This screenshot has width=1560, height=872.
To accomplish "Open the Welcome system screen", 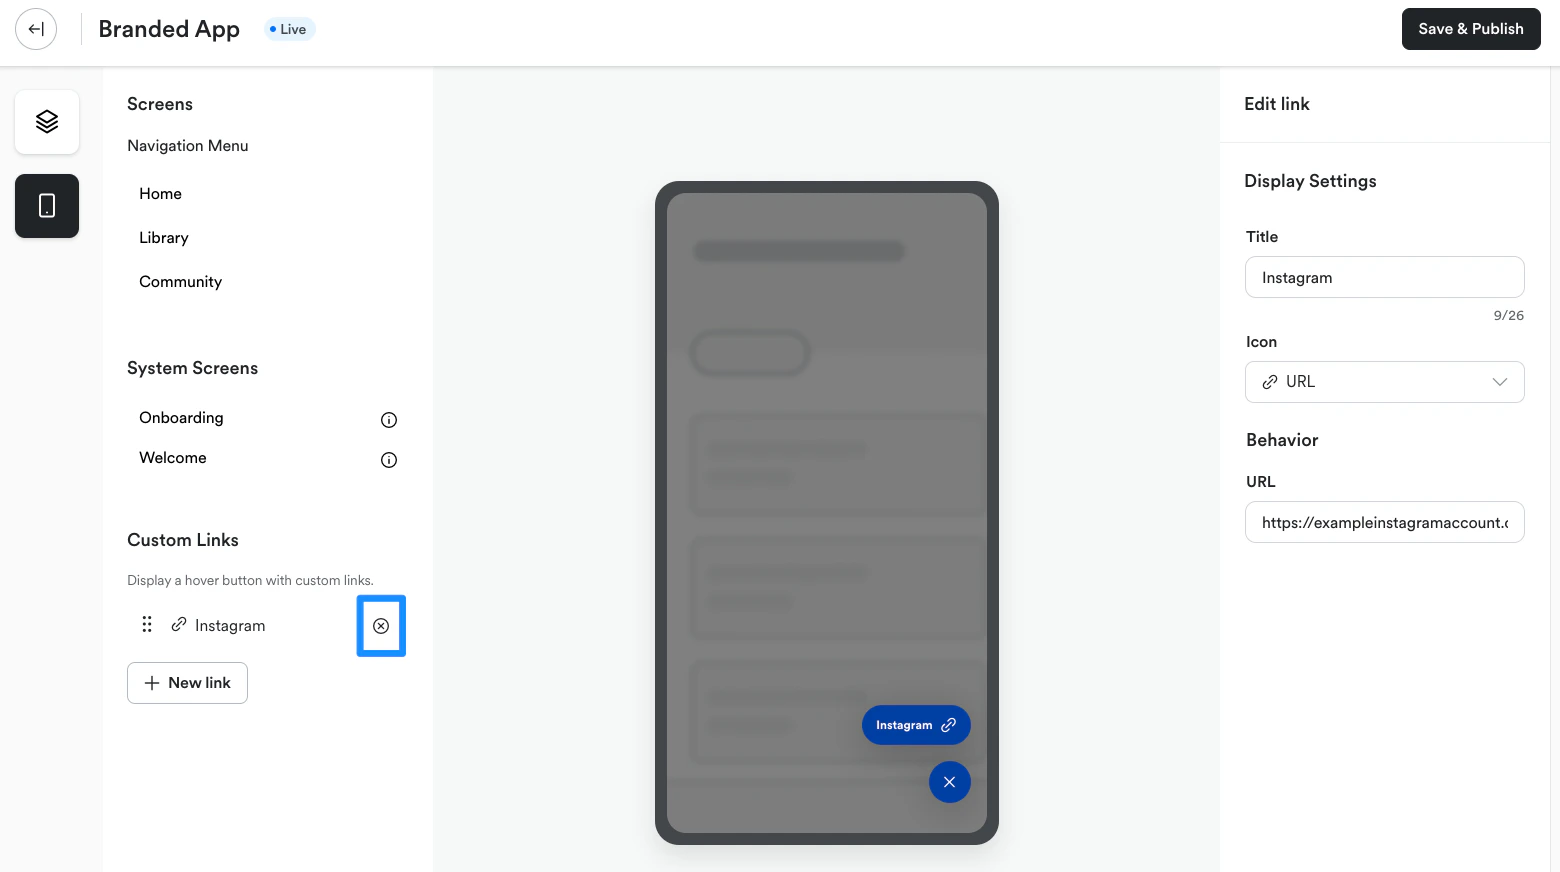I will pos(173,458).
